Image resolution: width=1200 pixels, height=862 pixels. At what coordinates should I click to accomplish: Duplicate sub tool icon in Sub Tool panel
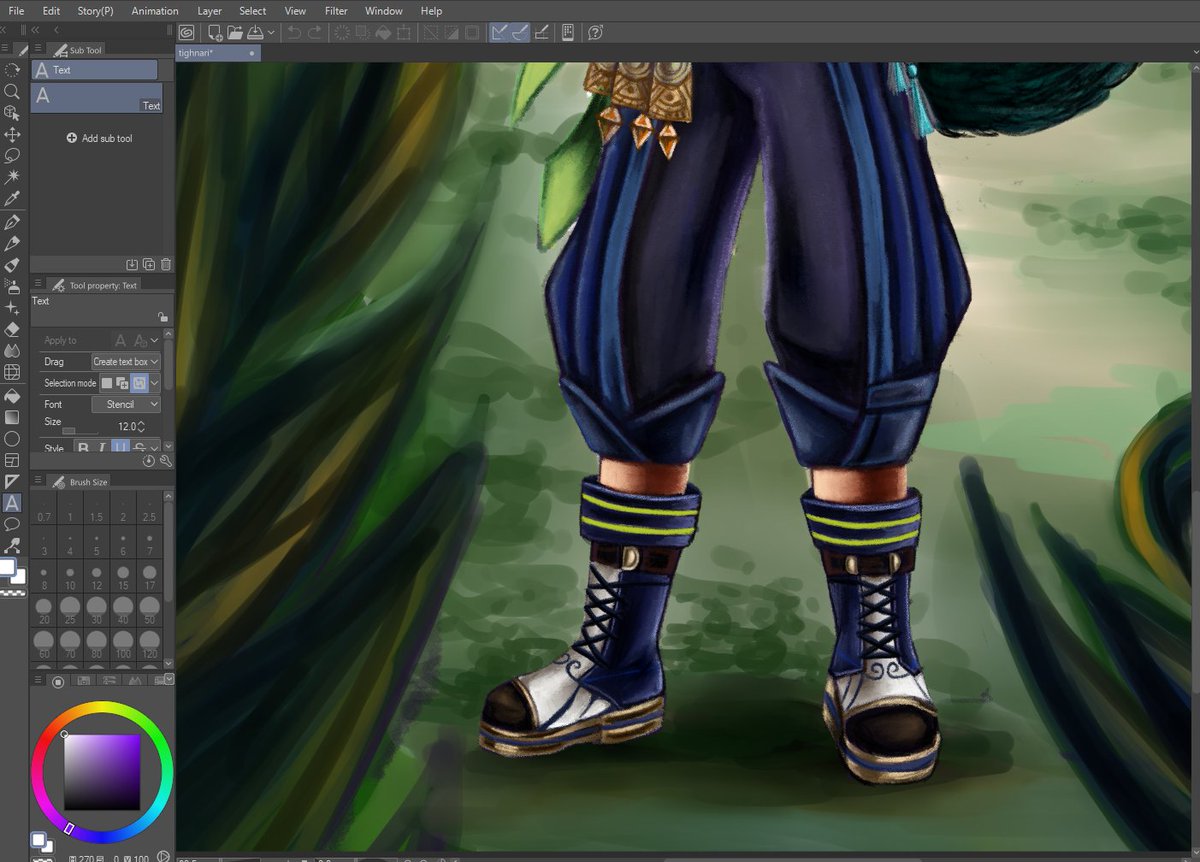coord(149,264)
